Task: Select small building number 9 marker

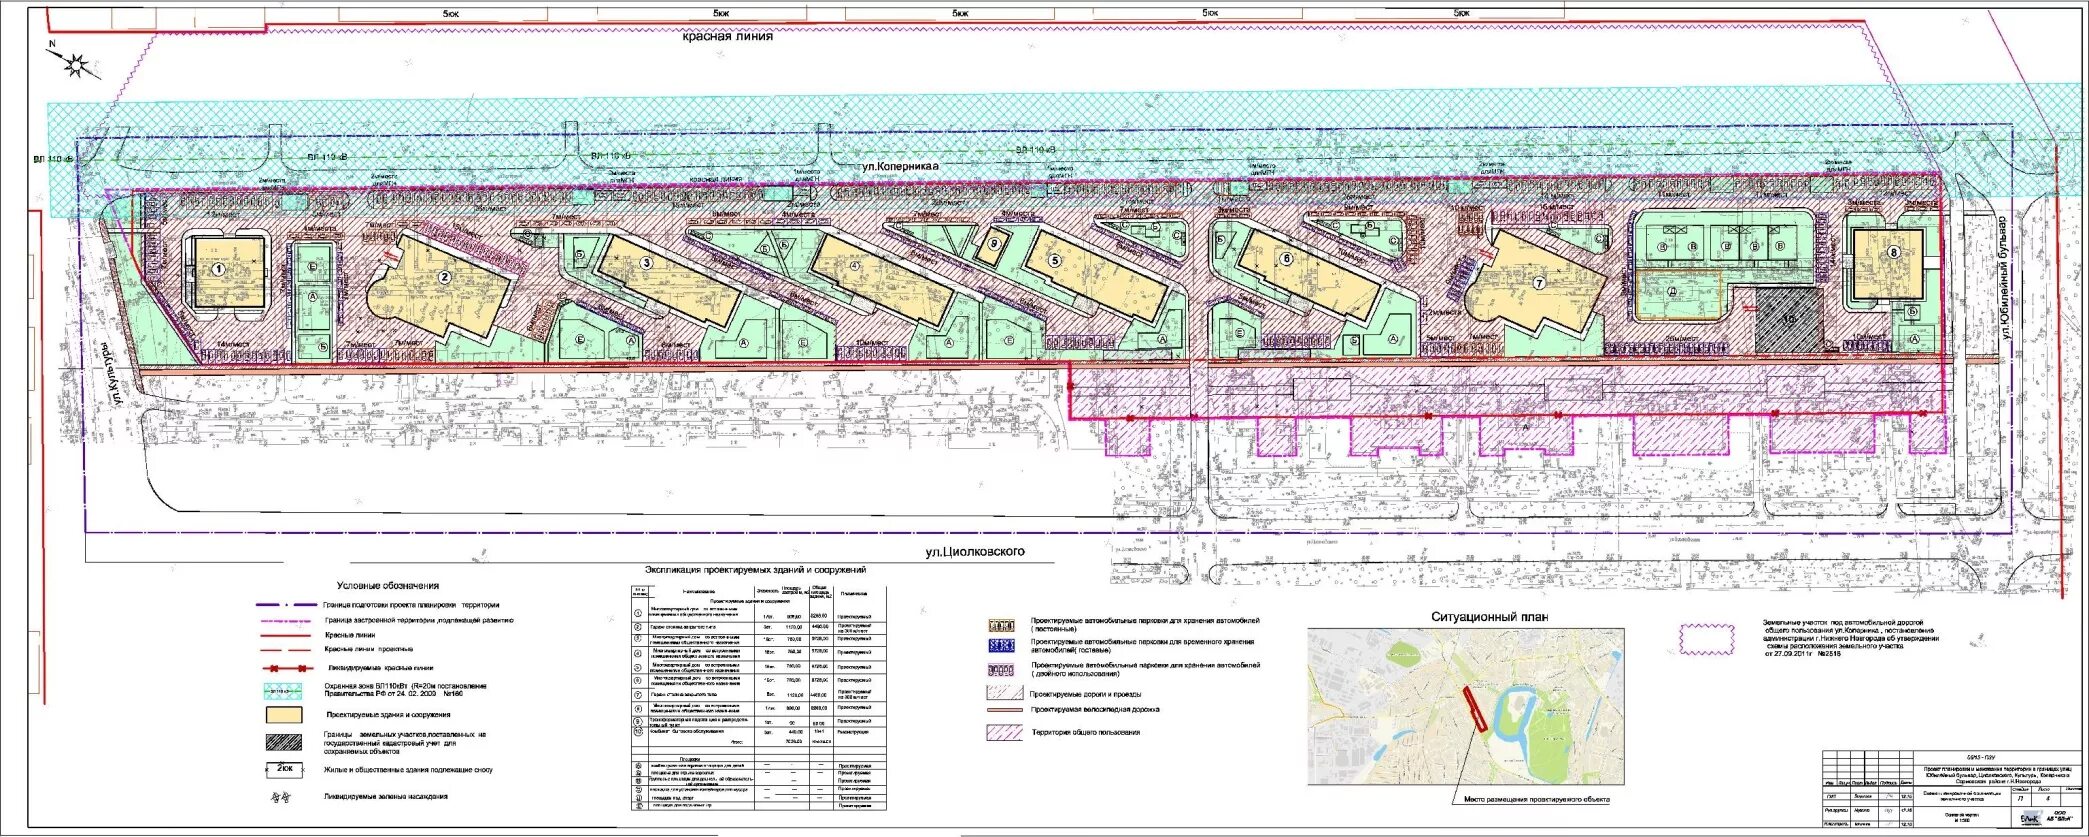Action: point(993,243)
